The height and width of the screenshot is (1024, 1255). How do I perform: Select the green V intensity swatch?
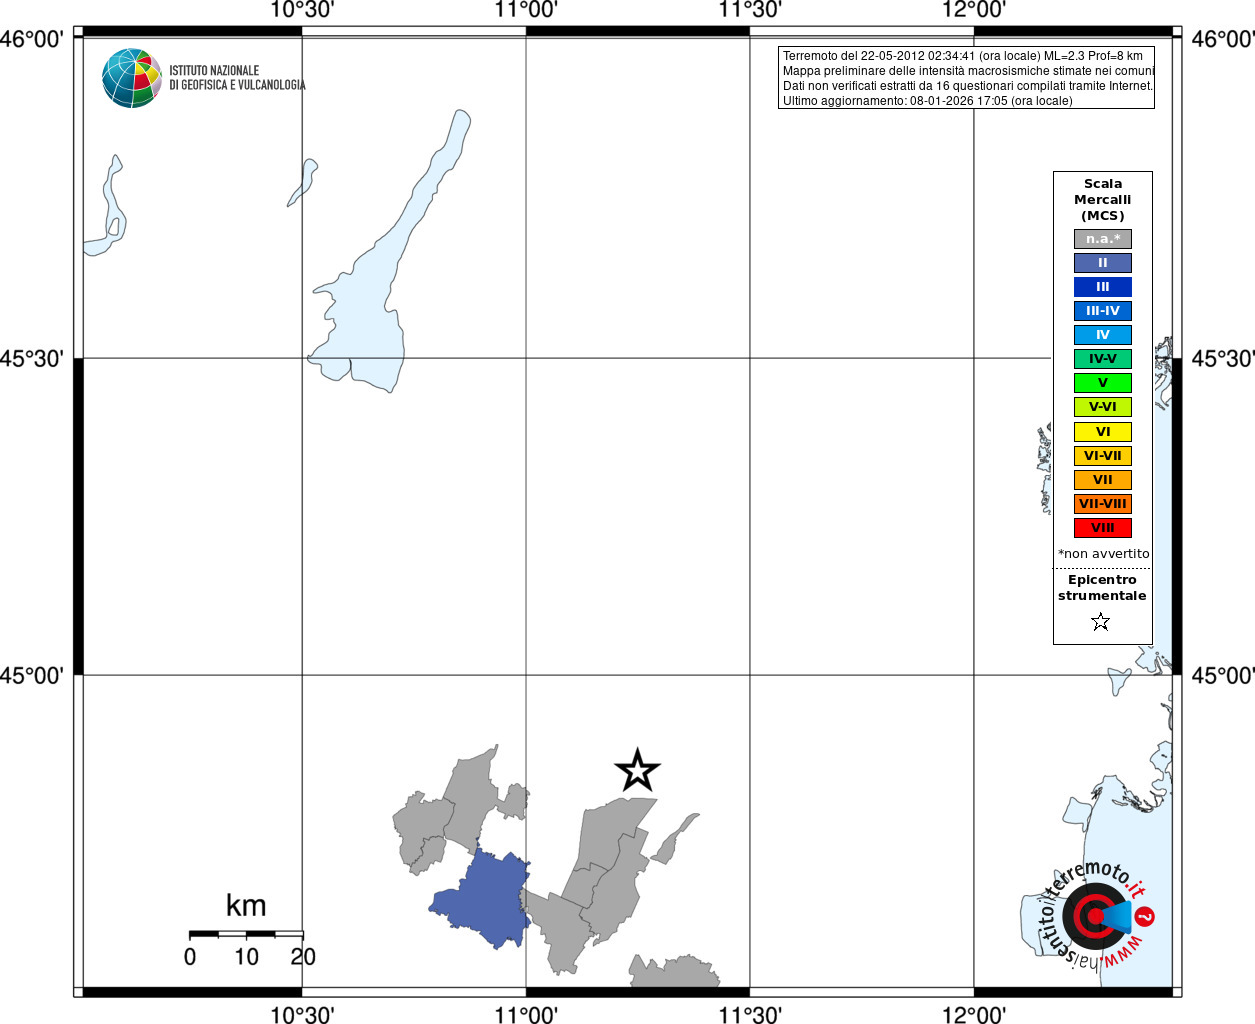click(1103, 383)
